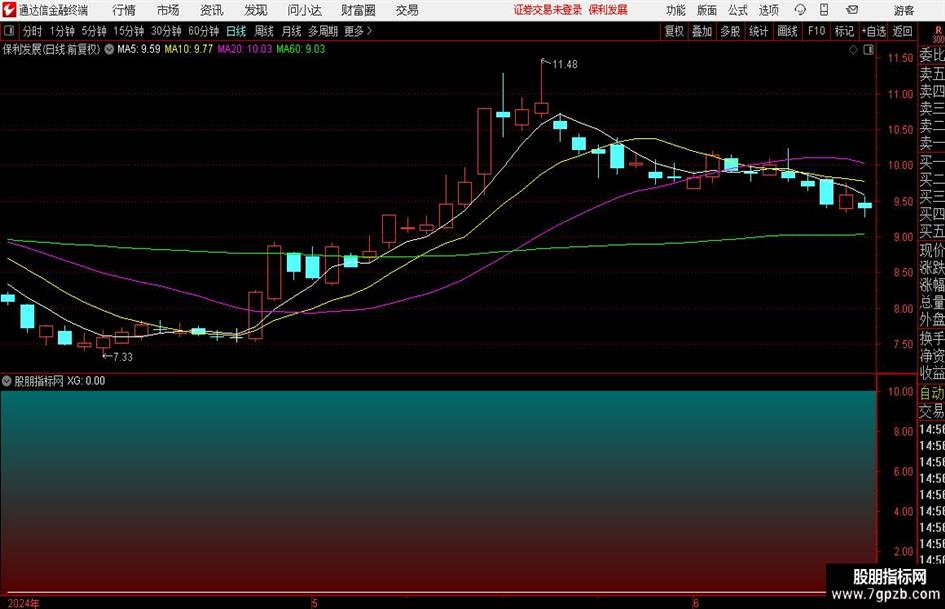Click the 7.33 low price marker
This screenshot has width=945, height=609.
point(123,357)
